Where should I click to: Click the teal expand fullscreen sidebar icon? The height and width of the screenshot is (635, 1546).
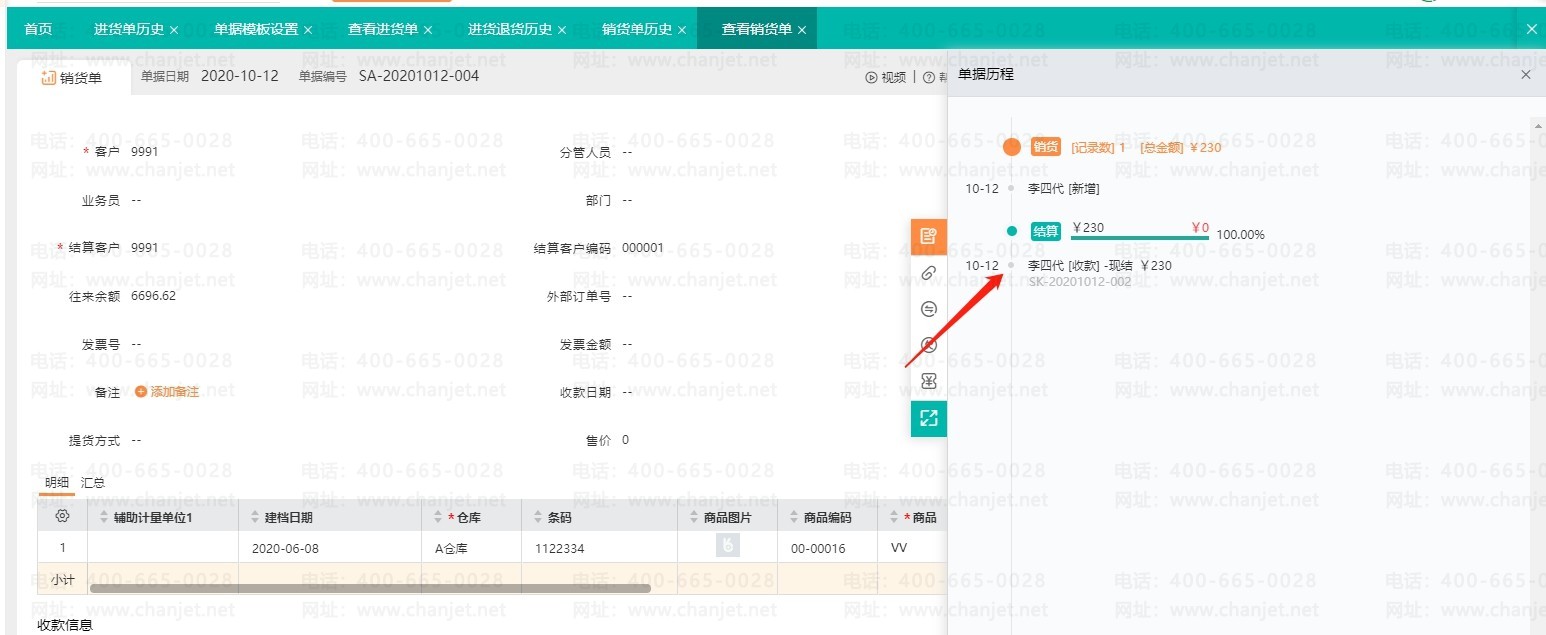point(928,418)
